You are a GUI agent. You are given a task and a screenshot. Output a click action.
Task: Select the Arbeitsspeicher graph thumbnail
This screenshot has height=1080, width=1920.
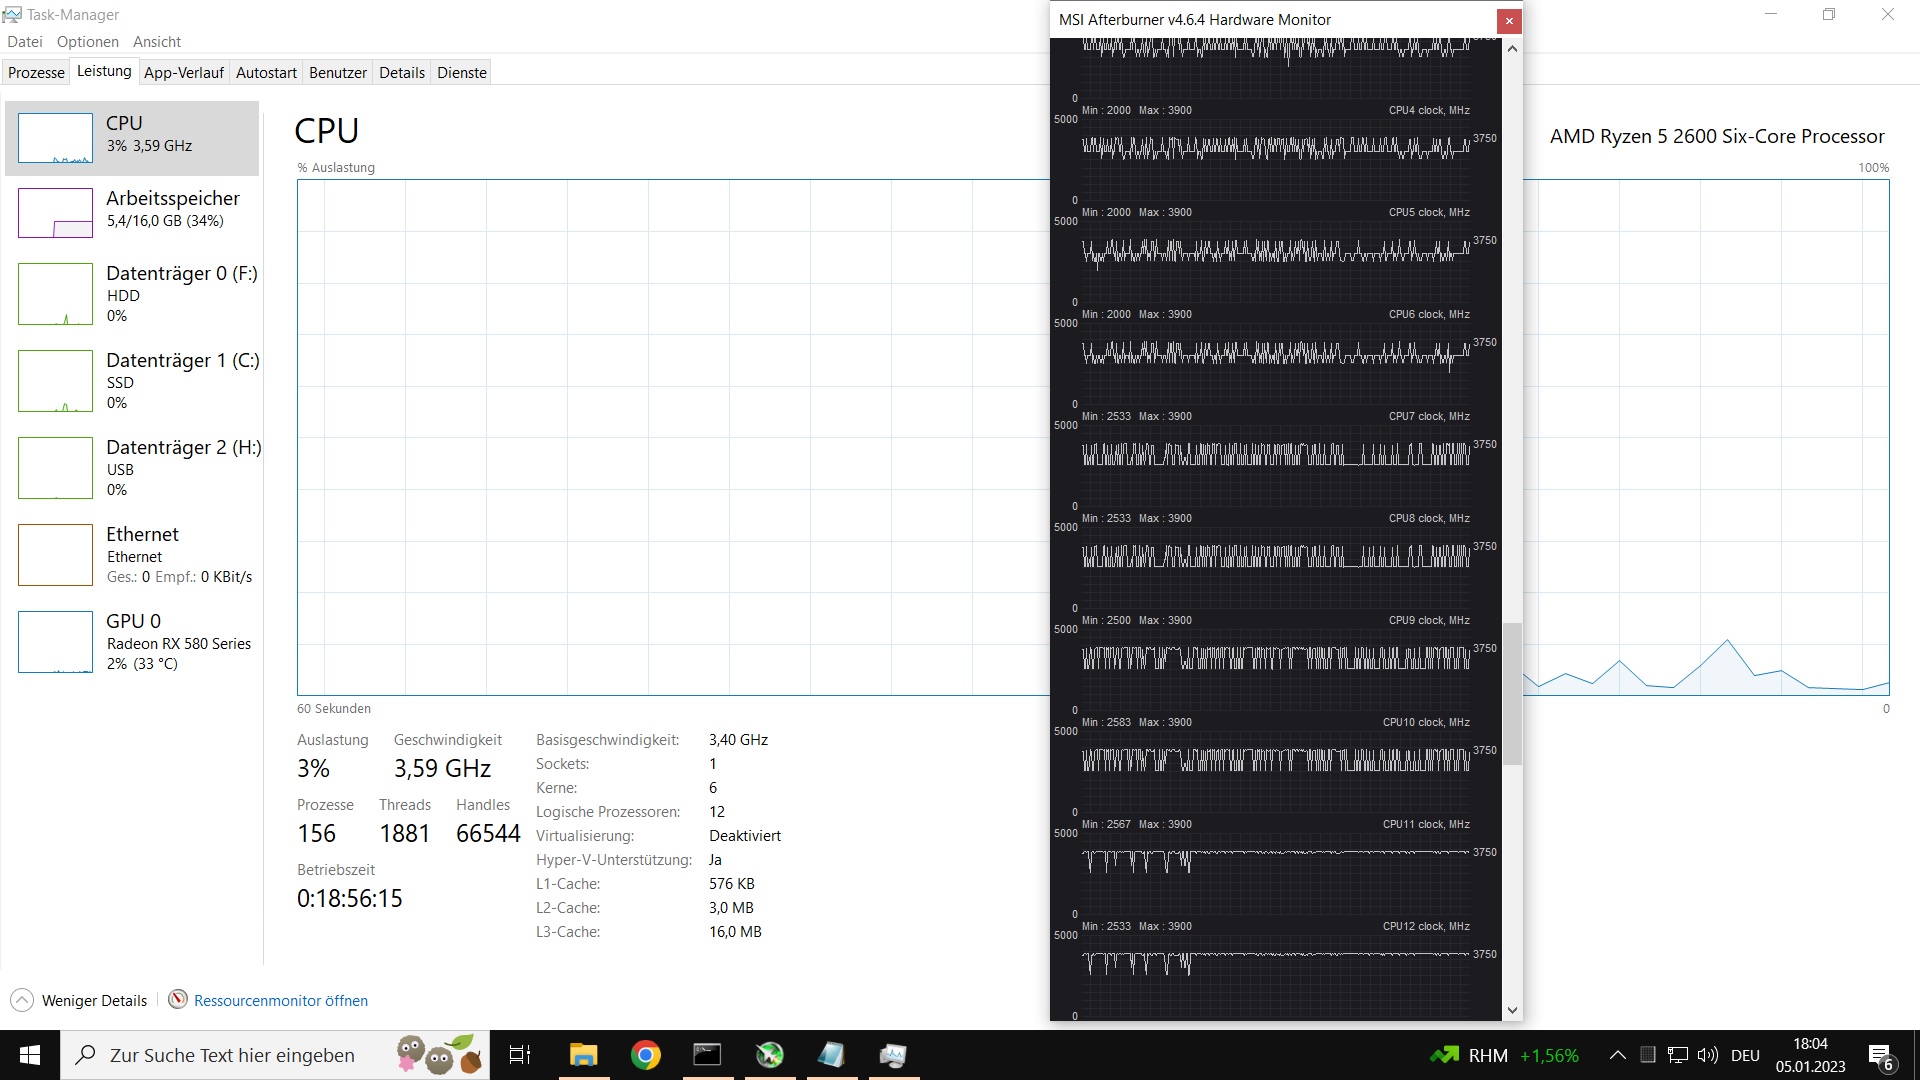55,213
